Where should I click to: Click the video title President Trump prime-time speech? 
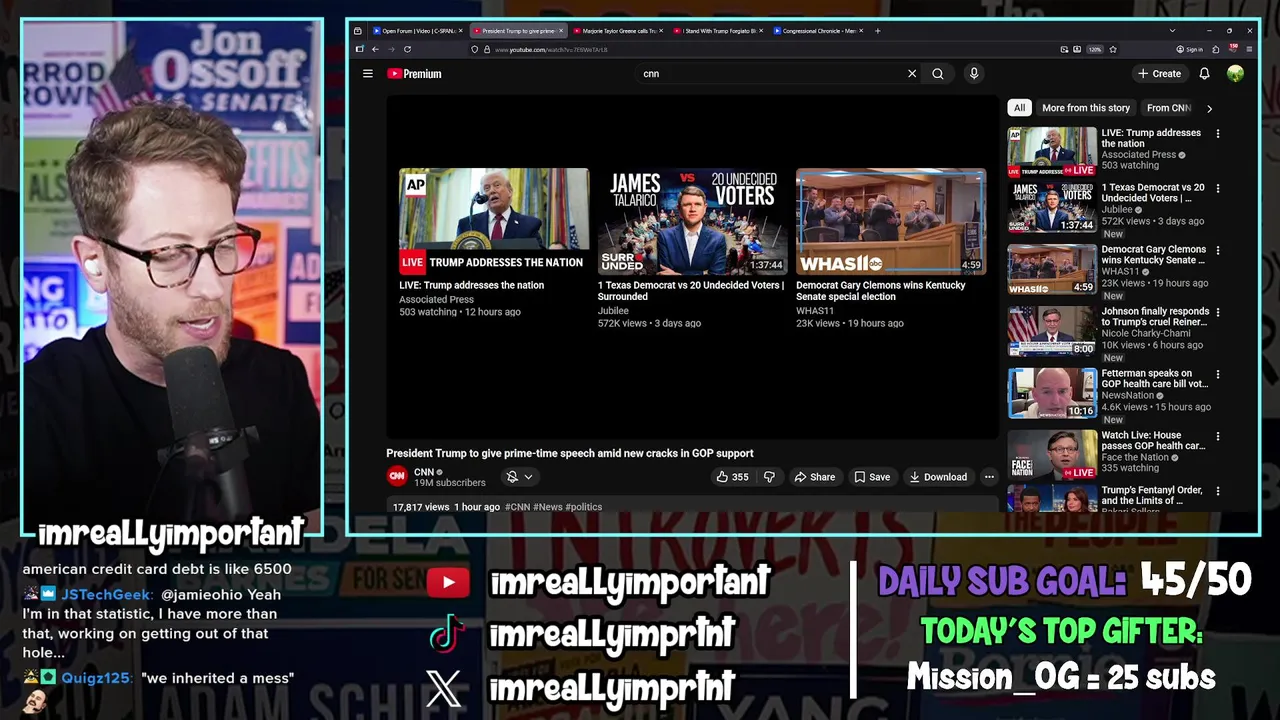(x=570, y=453)
